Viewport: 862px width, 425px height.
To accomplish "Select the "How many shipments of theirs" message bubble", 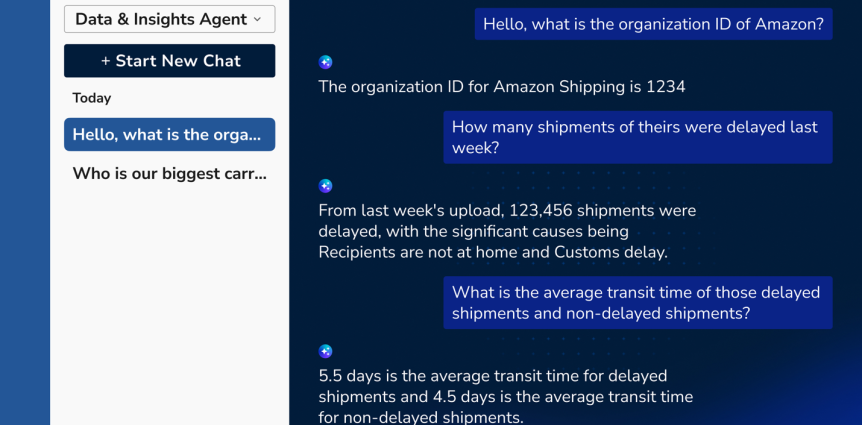I will 638,137.
